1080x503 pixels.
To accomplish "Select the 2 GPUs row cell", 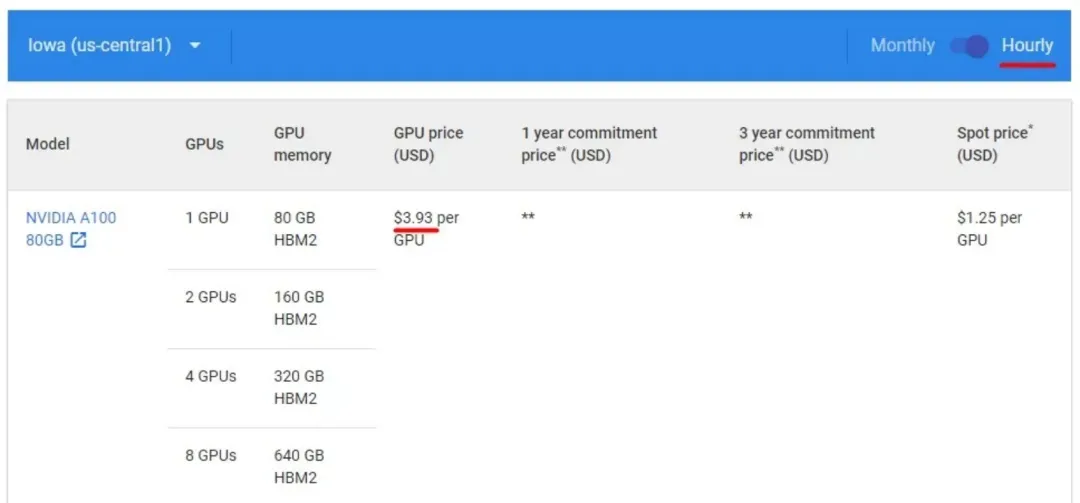I will coord(211,297).
